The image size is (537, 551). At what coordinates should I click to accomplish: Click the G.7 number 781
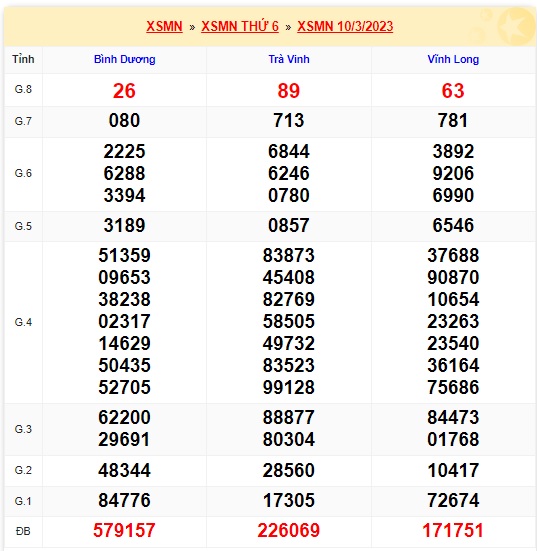click(x=453, y=121)
